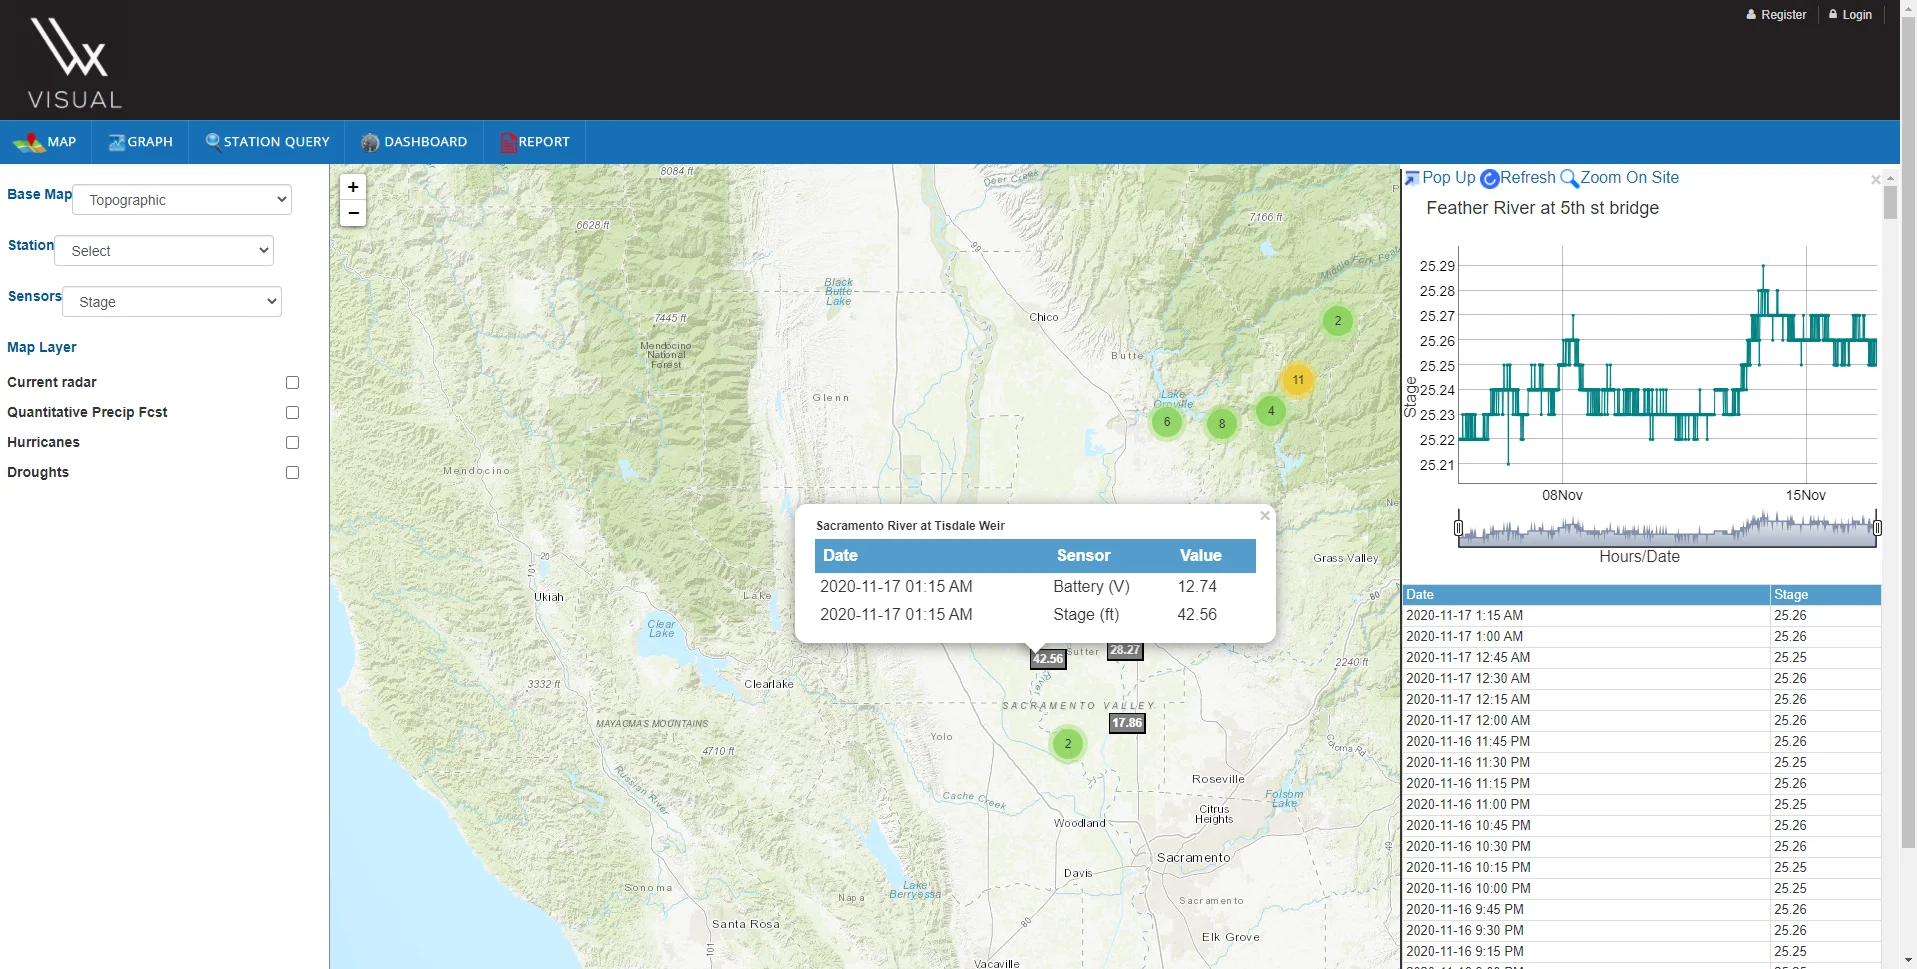1917x969 pixels.
Task: Click the Login lock icon
Action: pyautogui.click(x=1833, y=14)
